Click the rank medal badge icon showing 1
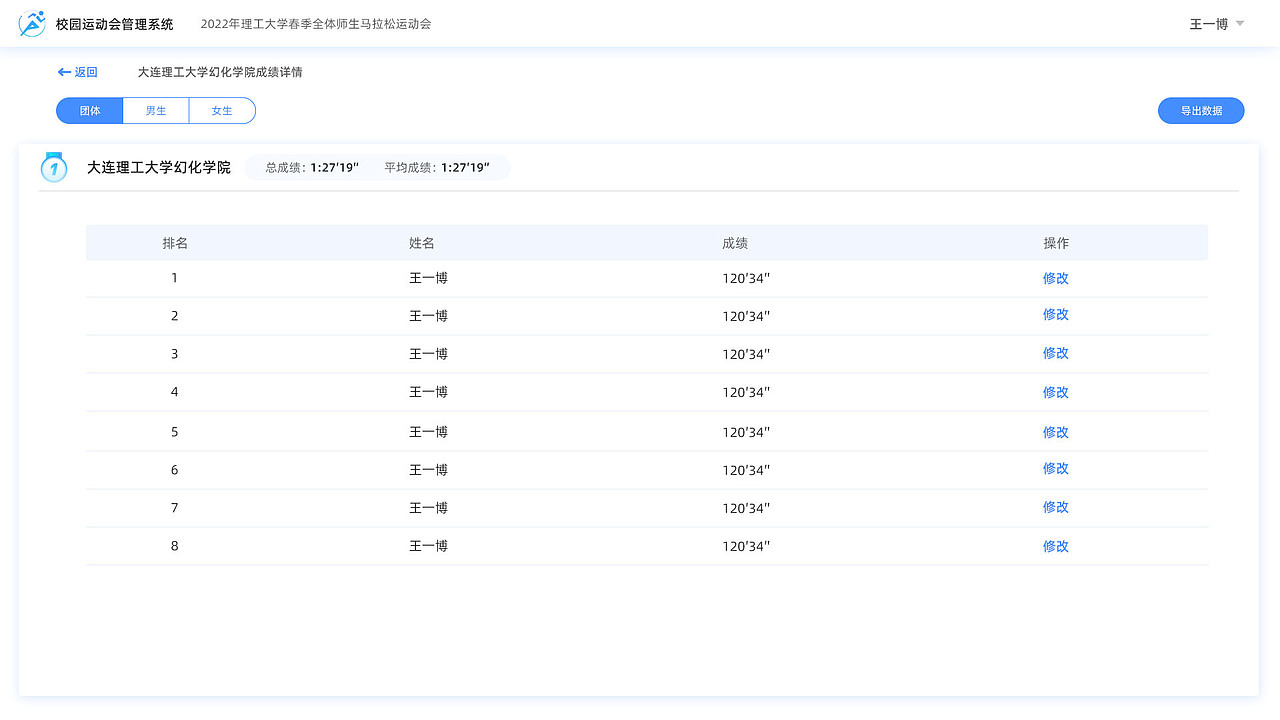This screenshot has height=720, width=1280. (x=53, y=167)
